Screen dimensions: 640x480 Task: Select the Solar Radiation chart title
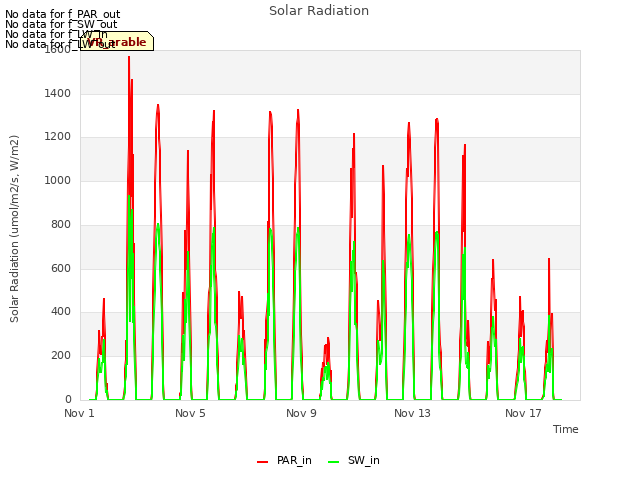click(319, 11)
